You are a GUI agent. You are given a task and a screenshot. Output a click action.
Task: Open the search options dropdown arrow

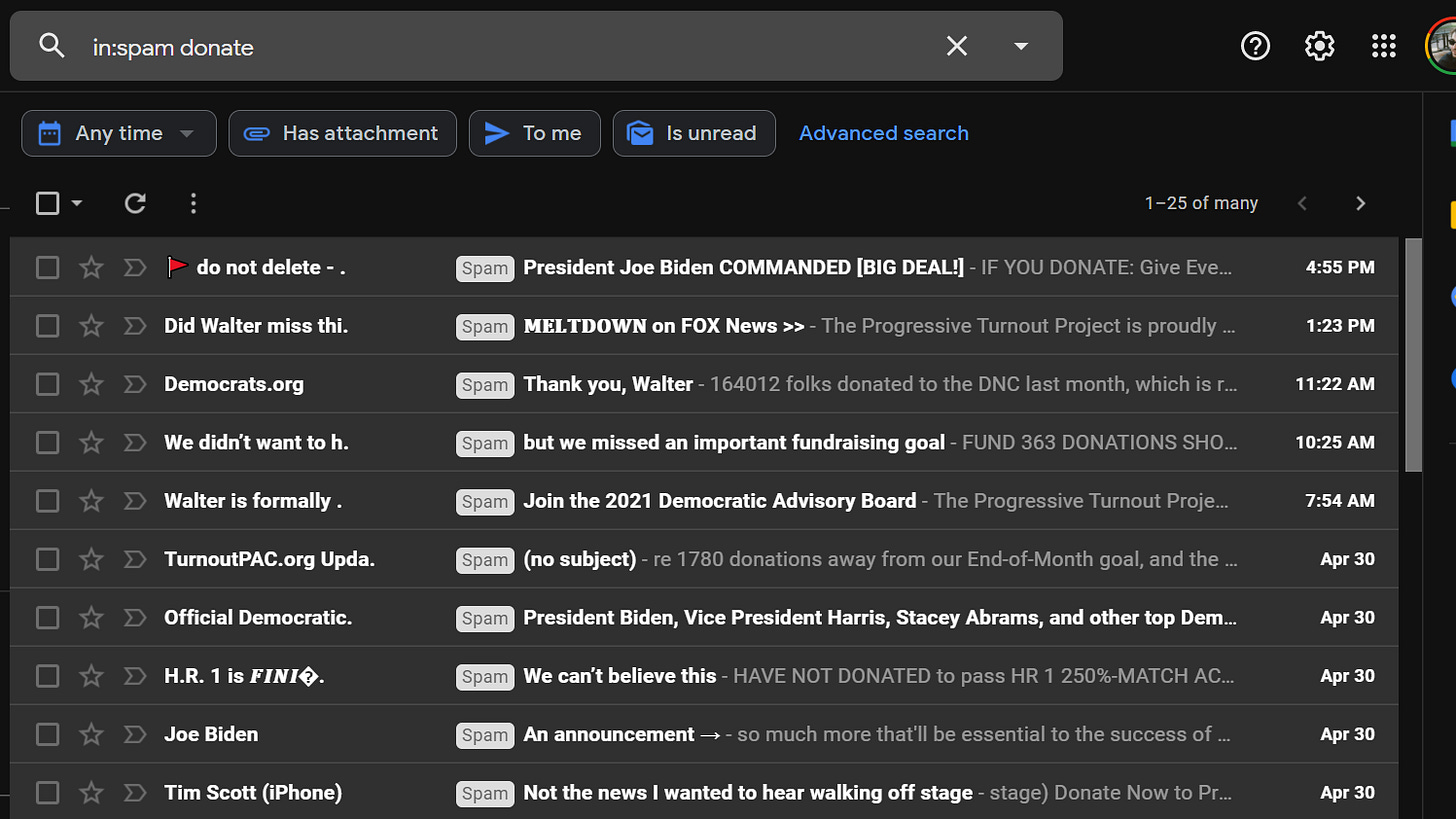point(1021,46)
